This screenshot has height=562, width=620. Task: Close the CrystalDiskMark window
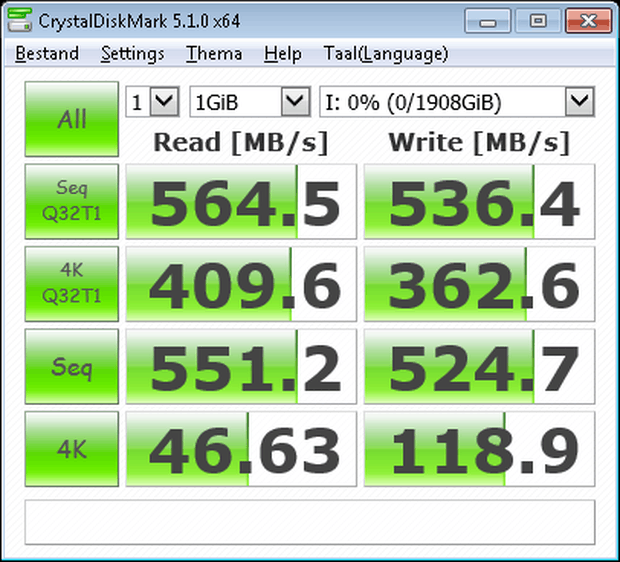[x=589, y=21]
